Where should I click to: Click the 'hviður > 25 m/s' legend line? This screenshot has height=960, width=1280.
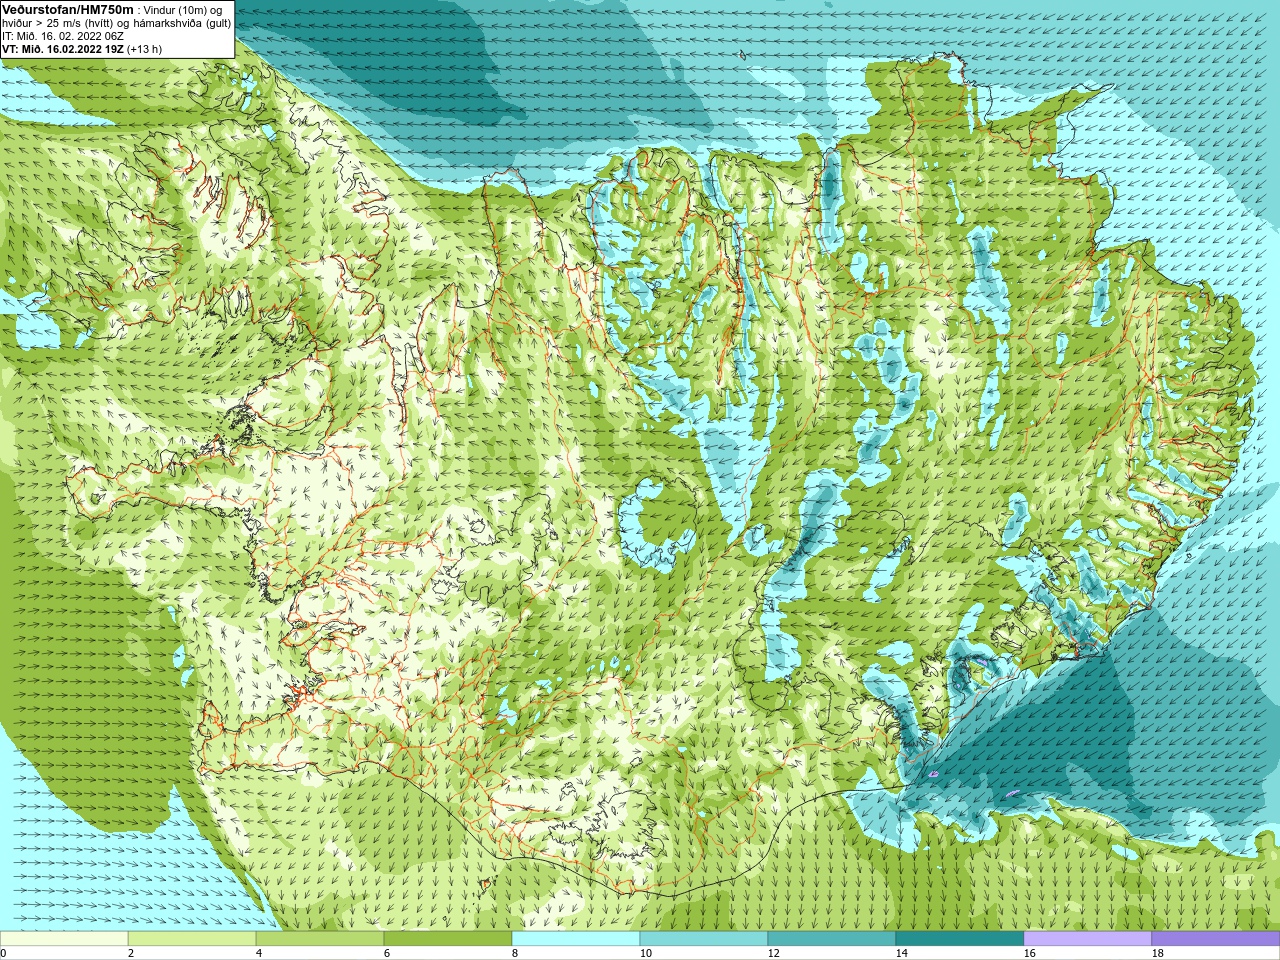(116, 23)
